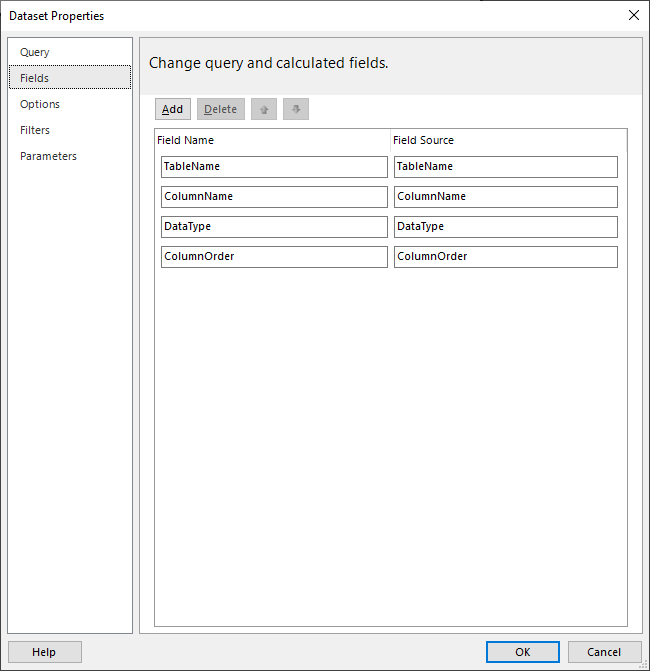Open the Query page

point(70,52)
